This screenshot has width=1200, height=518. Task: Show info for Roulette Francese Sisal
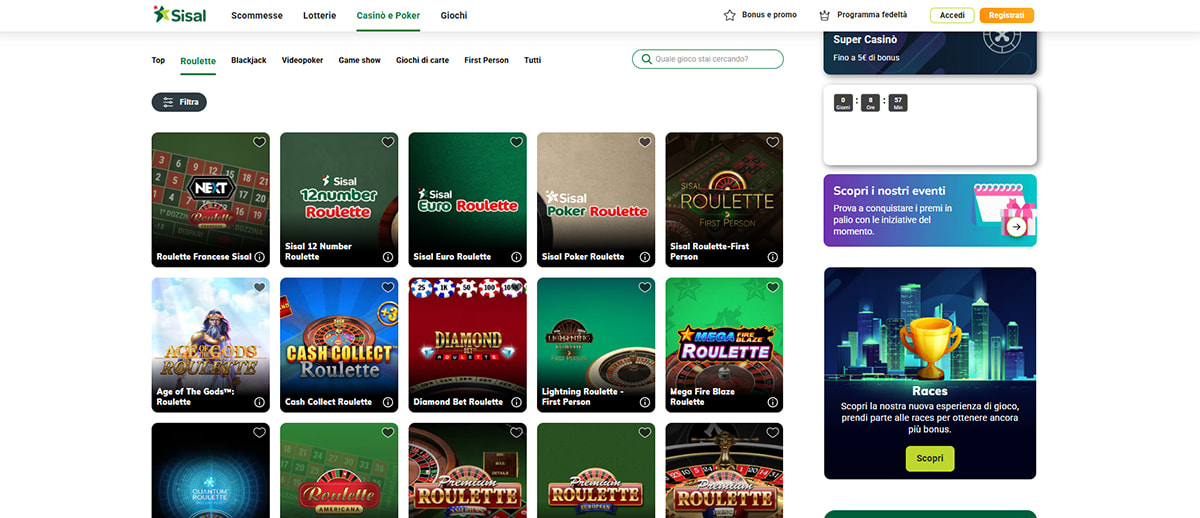click(260, 257)
